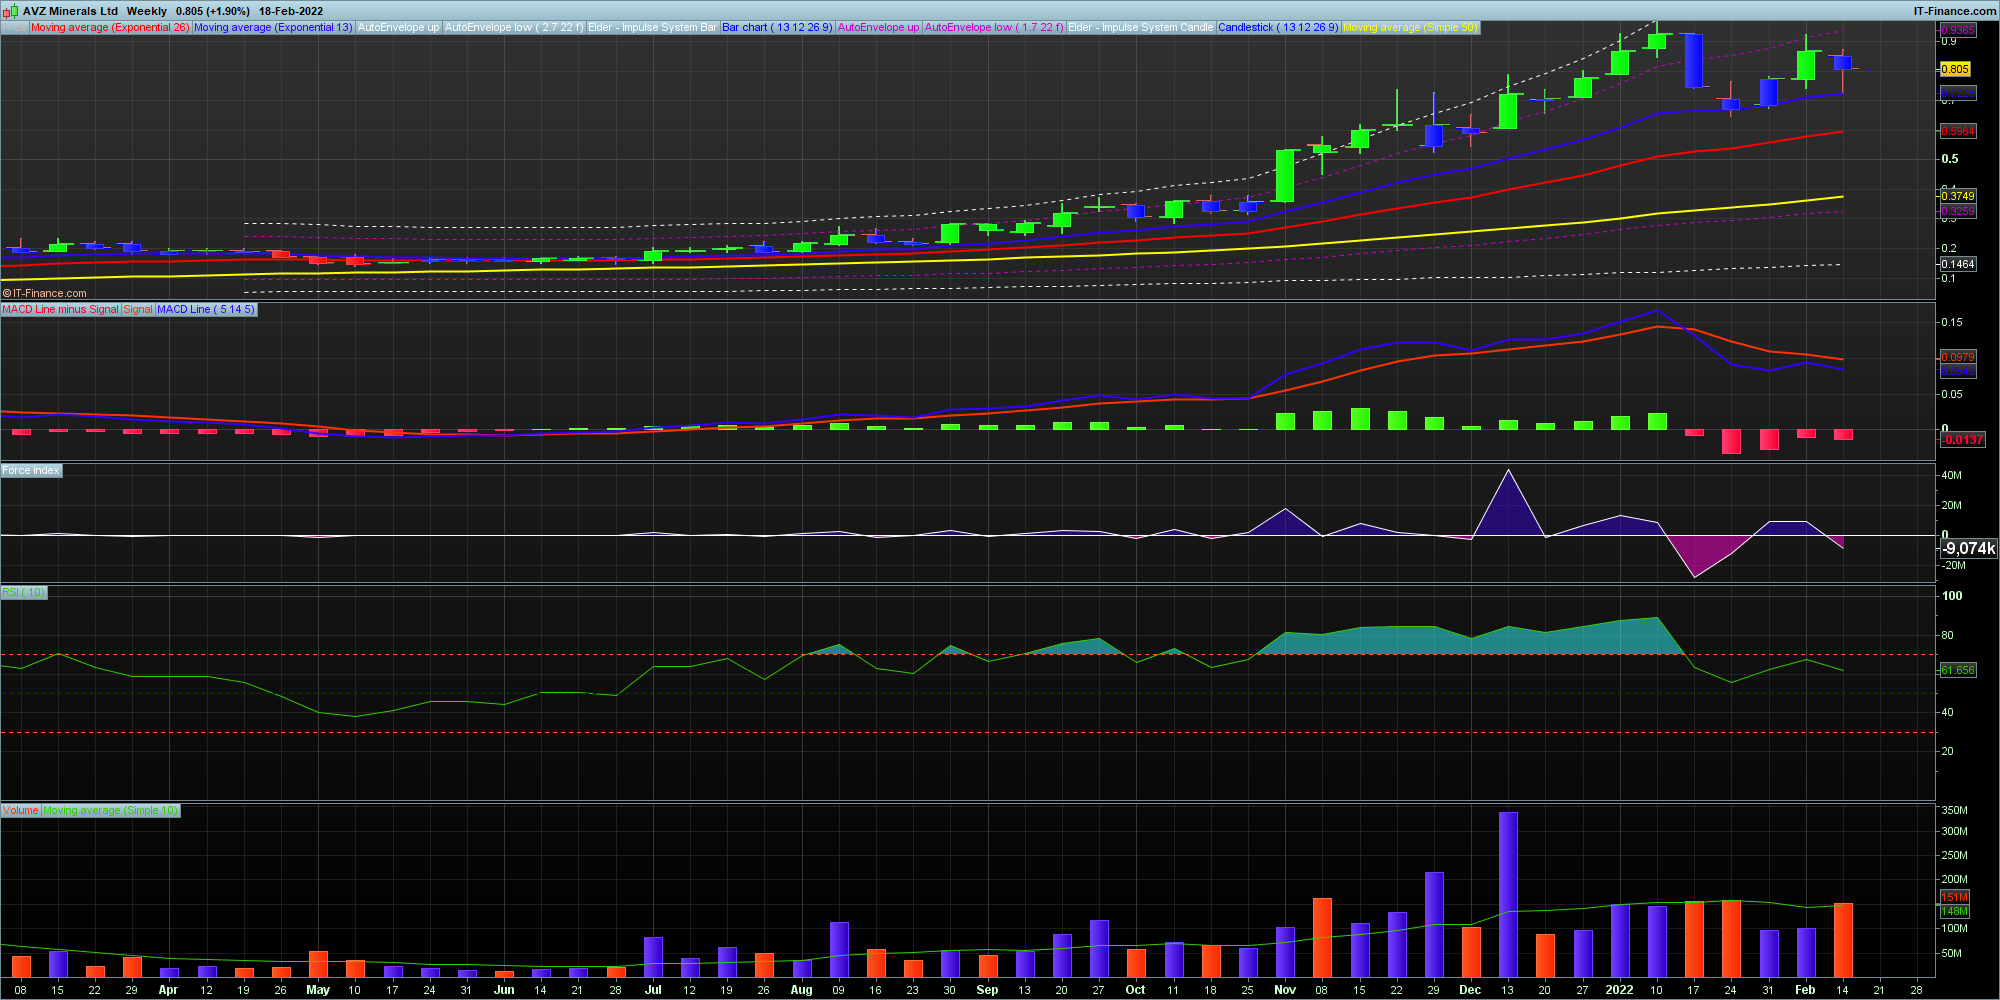
Task: Select Moving average (Simple 50) legend label
Action: point(1410,27)
